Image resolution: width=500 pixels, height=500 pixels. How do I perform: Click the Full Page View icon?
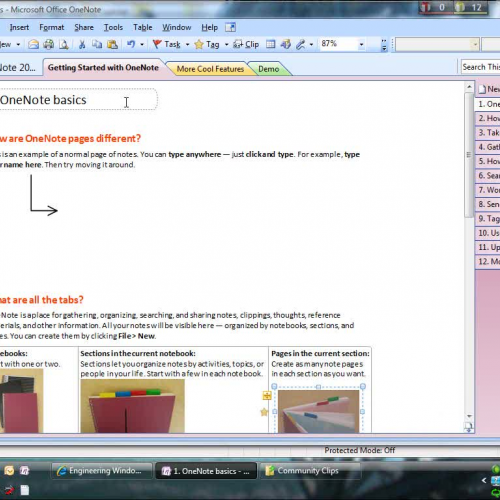tap(286, 44)
